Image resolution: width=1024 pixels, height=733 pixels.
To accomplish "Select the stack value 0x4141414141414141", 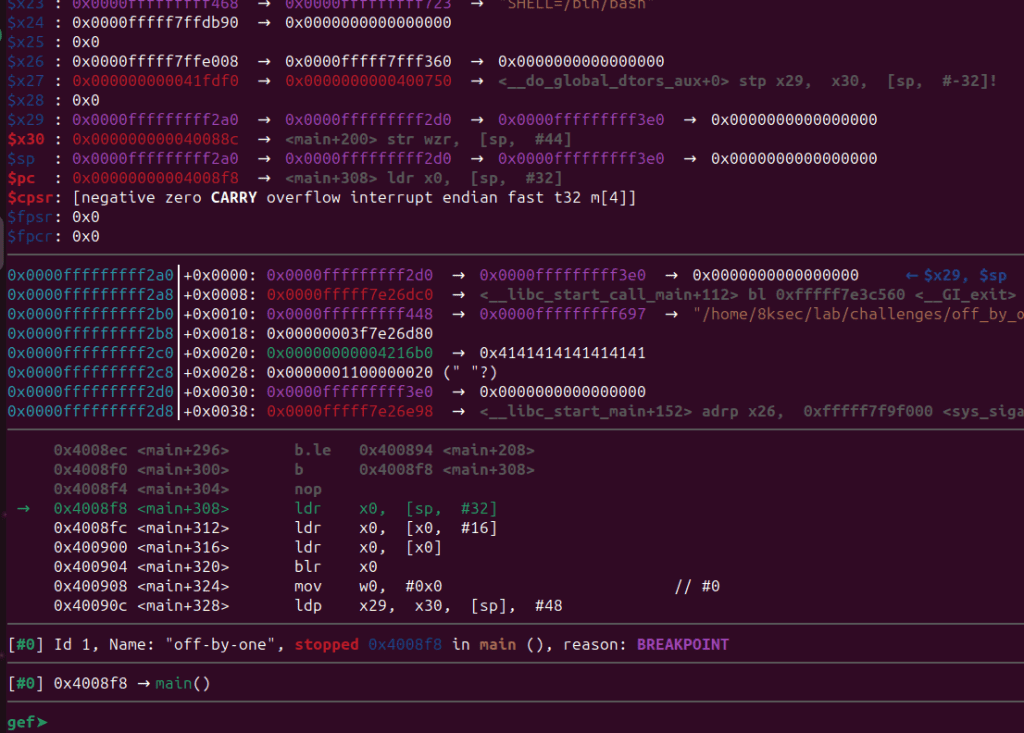I will coord(562,353).
